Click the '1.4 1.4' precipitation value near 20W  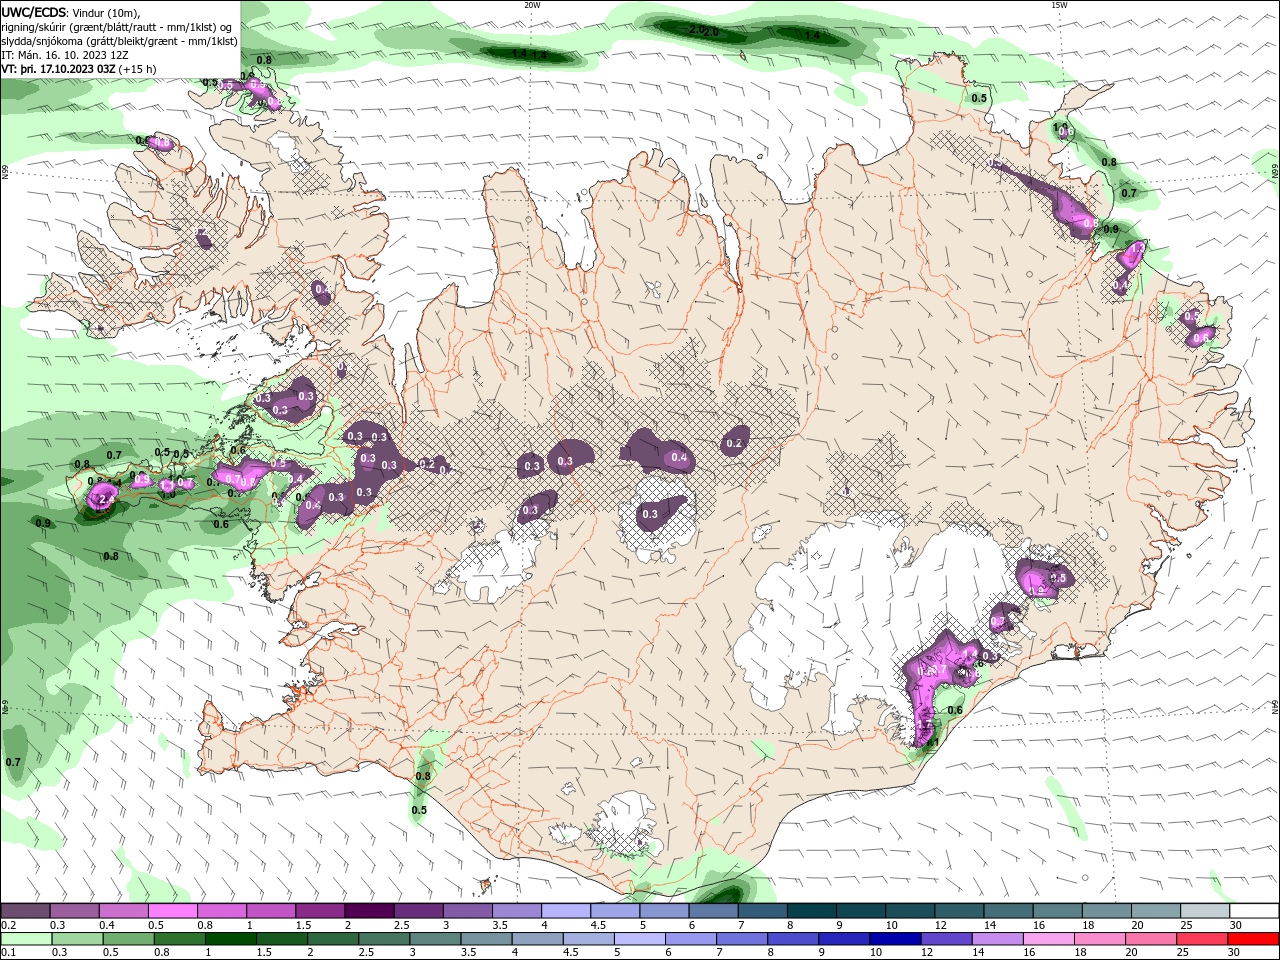[x=529, y=55]
